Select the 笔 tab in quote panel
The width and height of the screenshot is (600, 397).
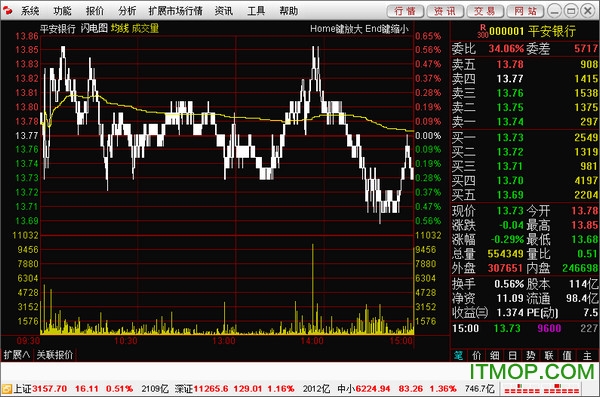pos(458,356)
